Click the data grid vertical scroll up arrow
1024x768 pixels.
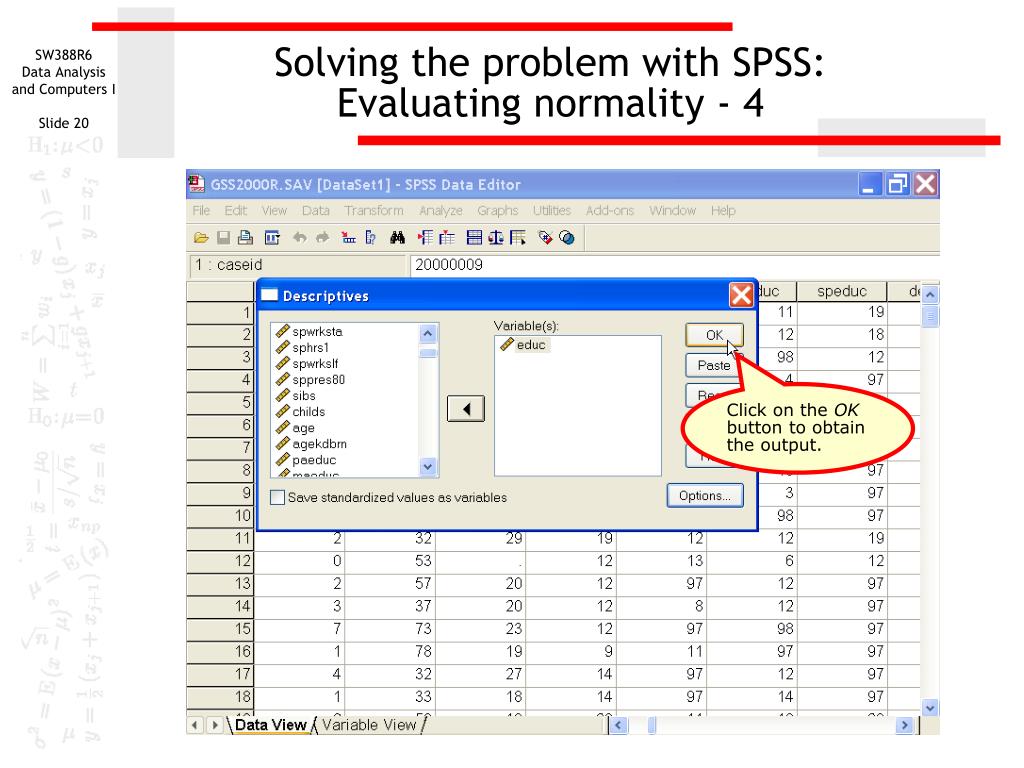930,295
